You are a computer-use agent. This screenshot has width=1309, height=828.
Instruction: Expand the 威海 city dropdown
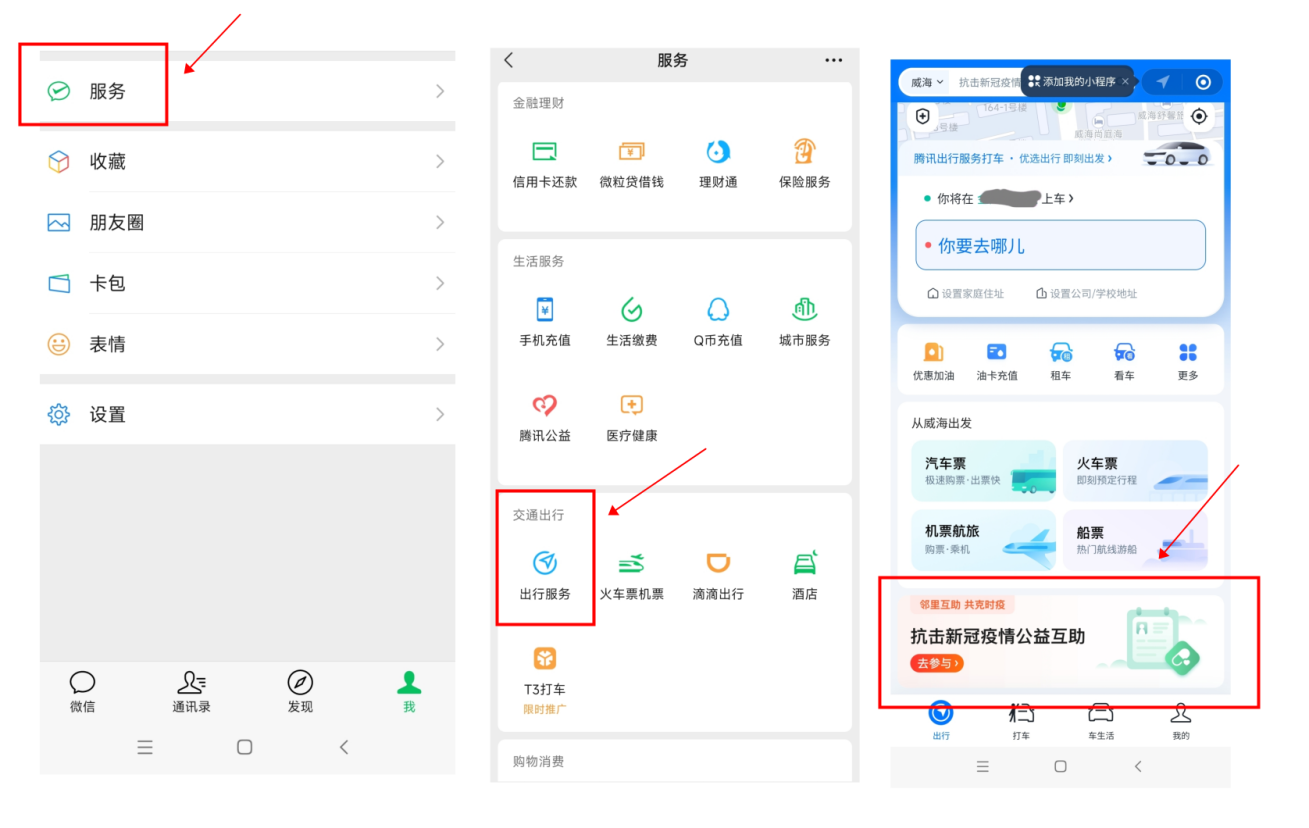coord(926,82)
